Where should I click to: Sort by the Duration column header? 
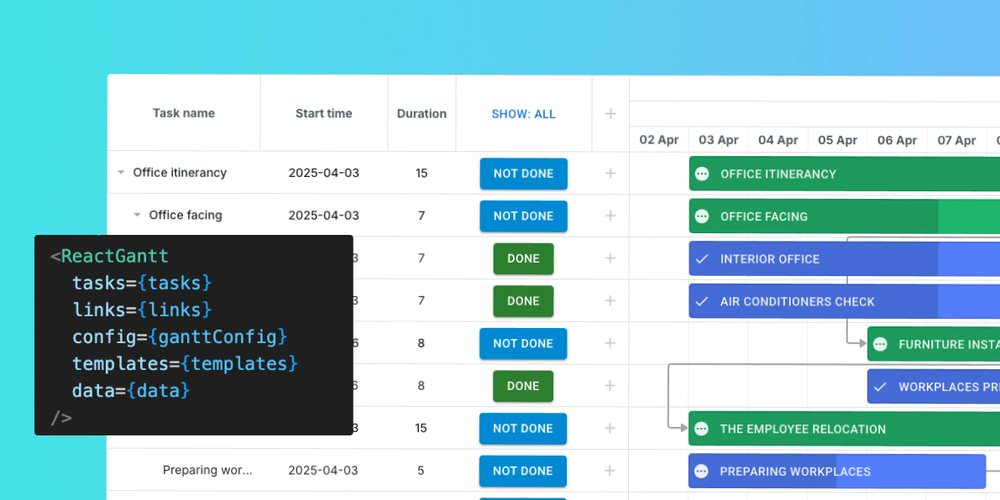422,114
